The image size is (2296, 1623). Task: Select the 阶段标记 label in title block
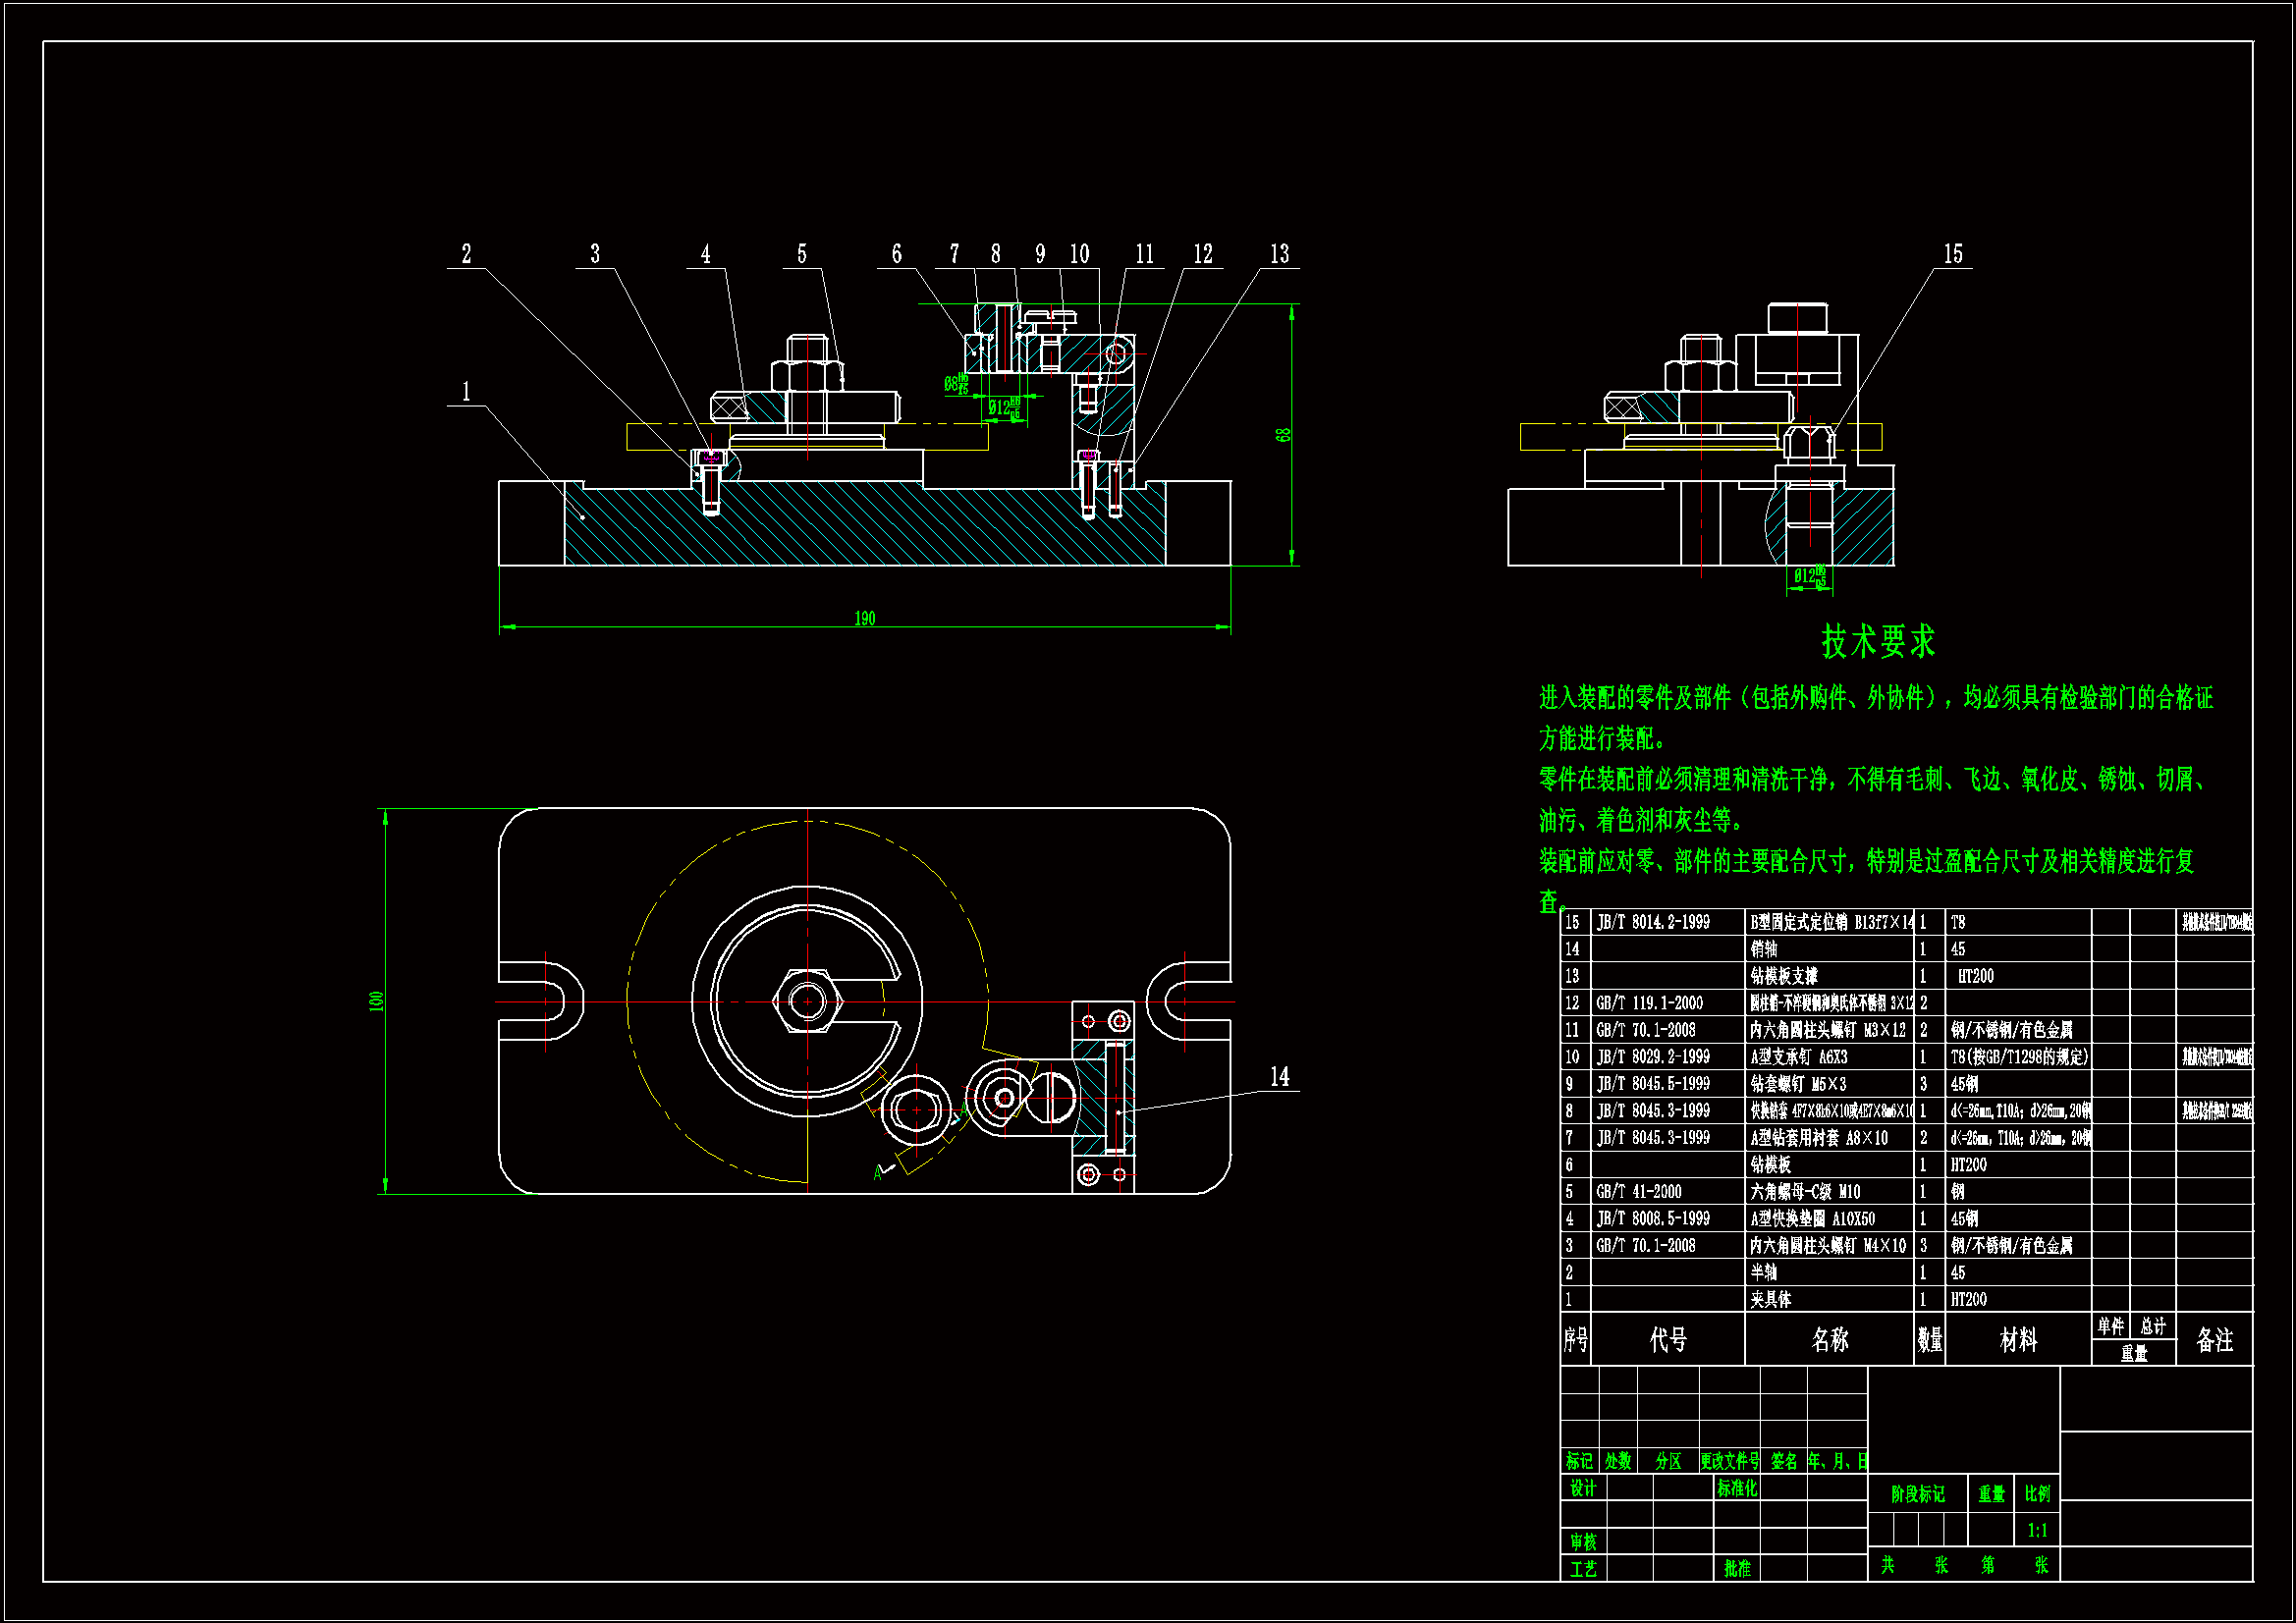tap(1917, 1494)
